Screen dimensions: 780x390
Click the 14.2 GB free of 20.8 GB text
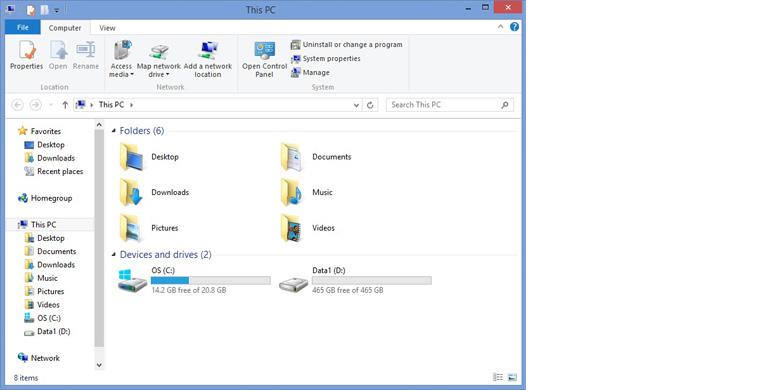(x=189, y=290)
